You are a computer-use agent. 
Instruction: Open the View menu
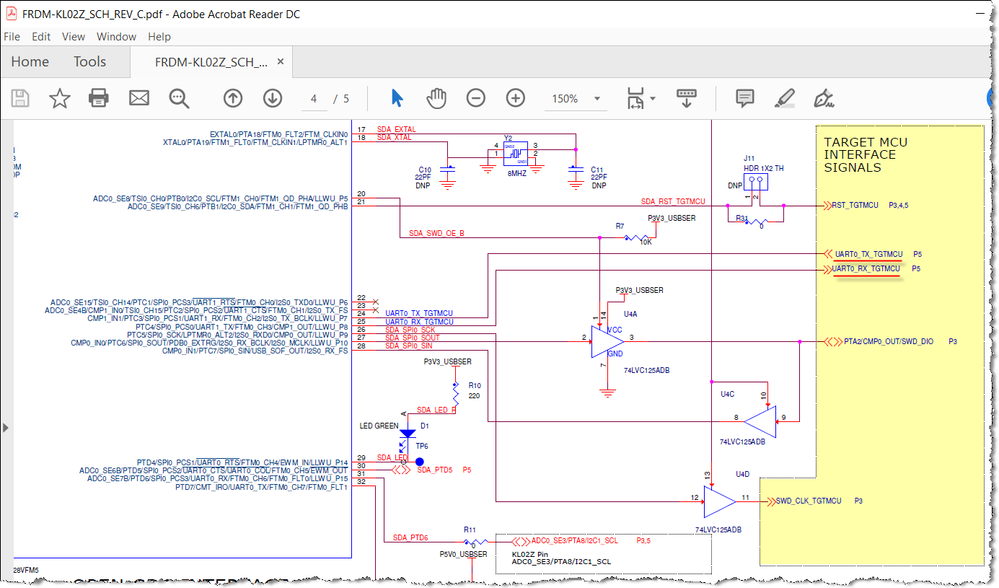point(73,37)
